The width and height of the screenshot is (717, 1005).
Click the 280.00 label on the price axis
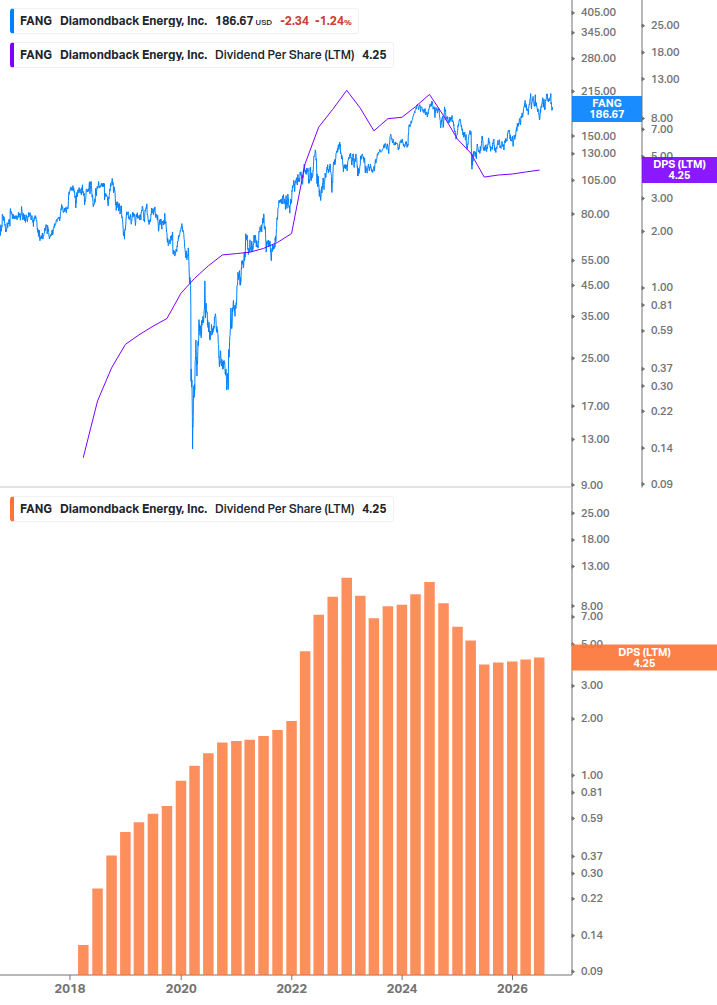[x=598, y=58]
